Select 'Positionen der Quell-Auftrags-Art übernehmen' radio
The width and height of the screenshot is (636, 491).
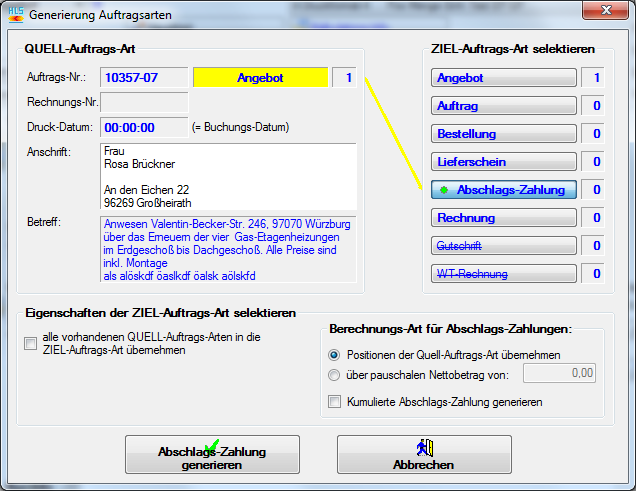[334, 355]
